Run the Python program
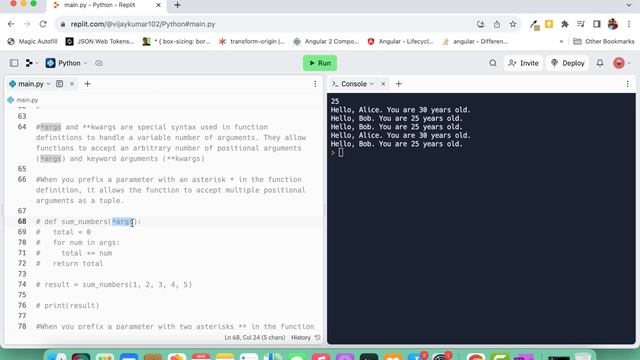Viewport: 640px width, 360px height. pos(320,63)
